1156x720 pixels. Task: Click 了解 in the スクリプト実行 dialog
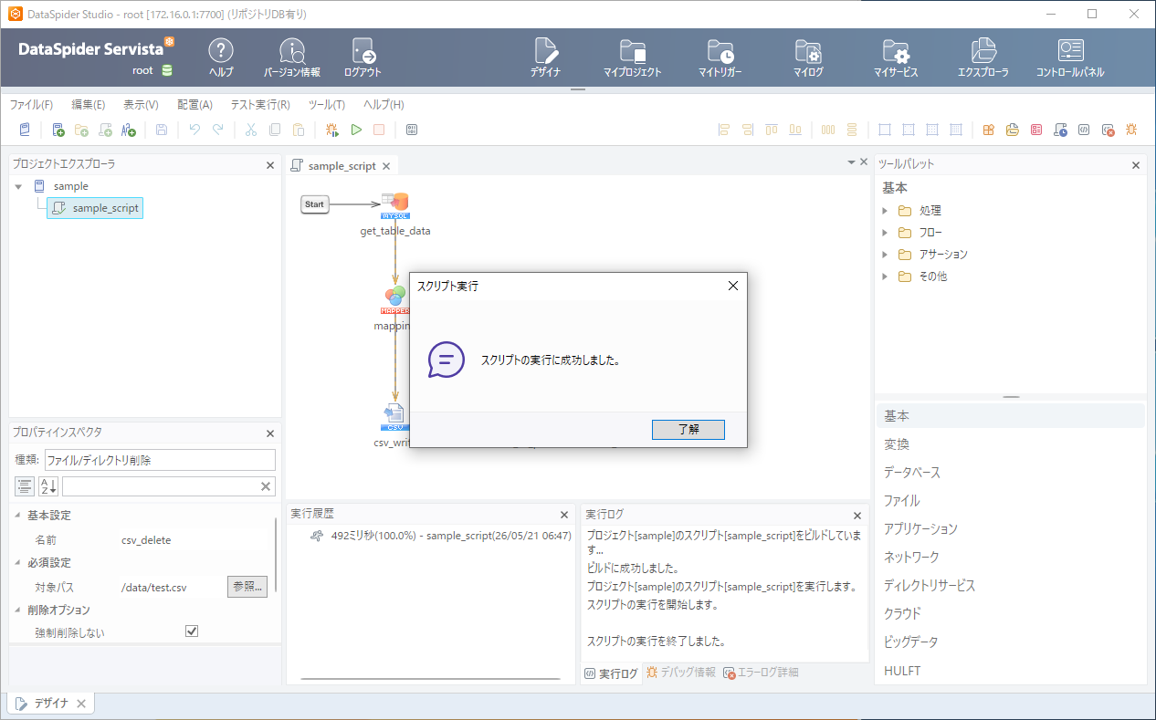(688, 429)
